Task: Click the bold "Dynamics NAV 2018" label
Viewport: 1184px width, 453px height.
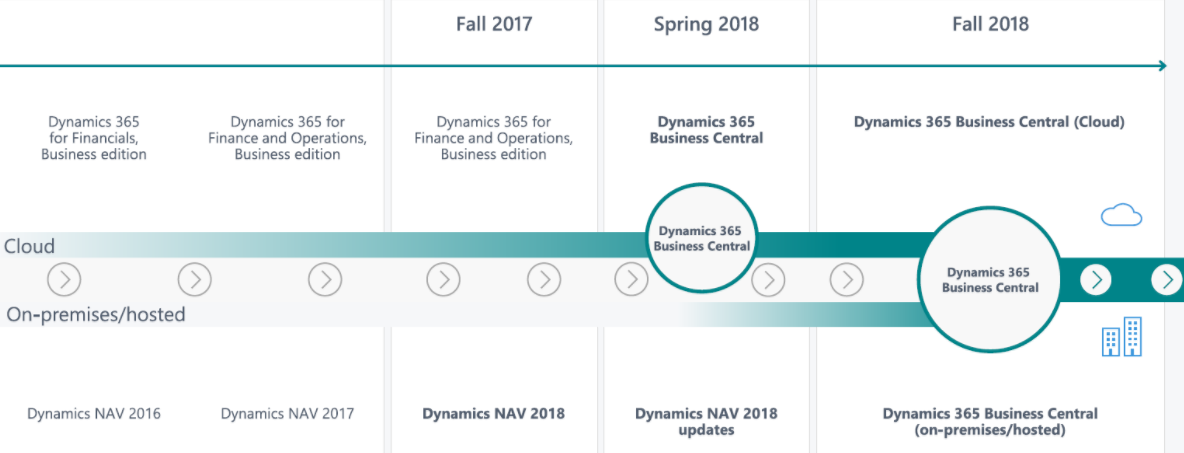Action: (x=493, y=414)
